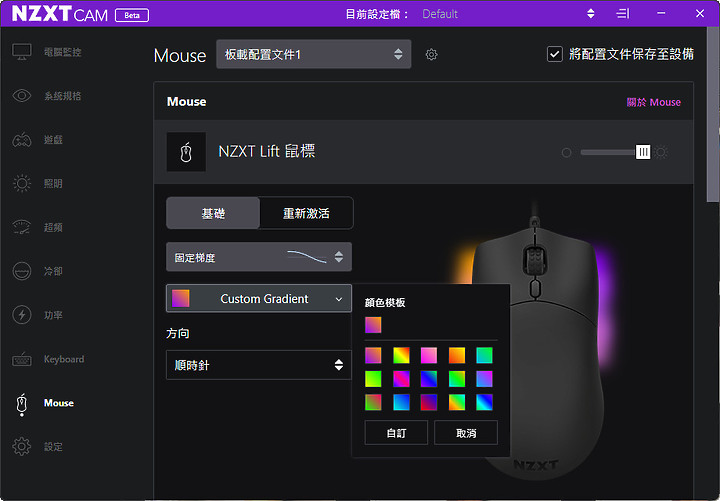Pick the purple-to-orange gradient swatch in the first row
The width and height of the screenshot is (720, 501).
(373, 355)
